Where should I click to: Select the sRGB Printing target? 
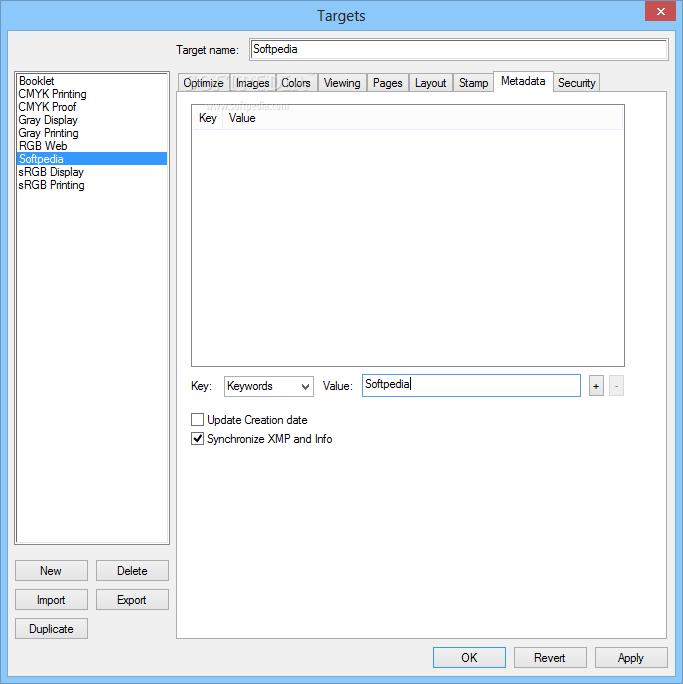[x=92, y=185]
